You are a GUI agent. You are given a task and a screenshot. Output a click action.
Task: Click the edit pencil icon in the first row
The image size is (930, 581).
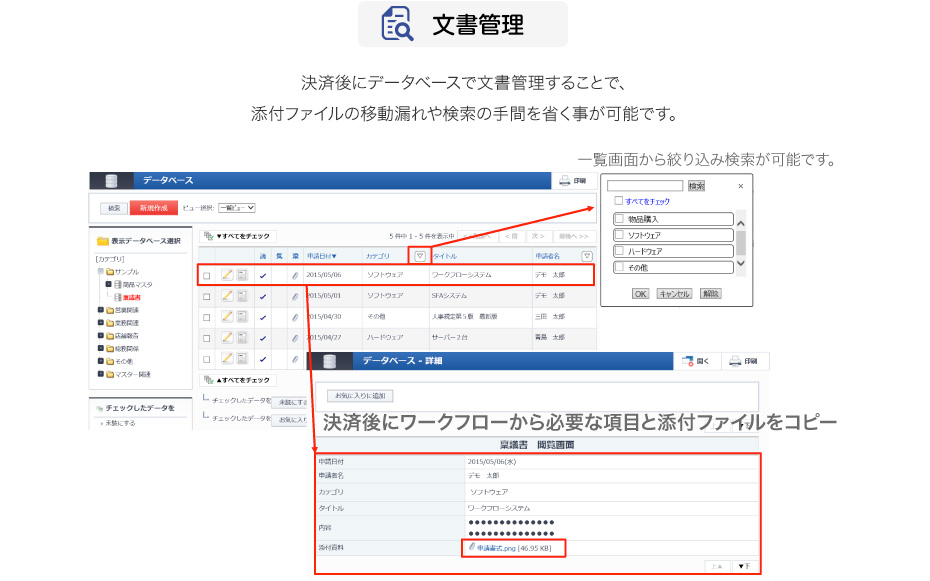point(227,275)
